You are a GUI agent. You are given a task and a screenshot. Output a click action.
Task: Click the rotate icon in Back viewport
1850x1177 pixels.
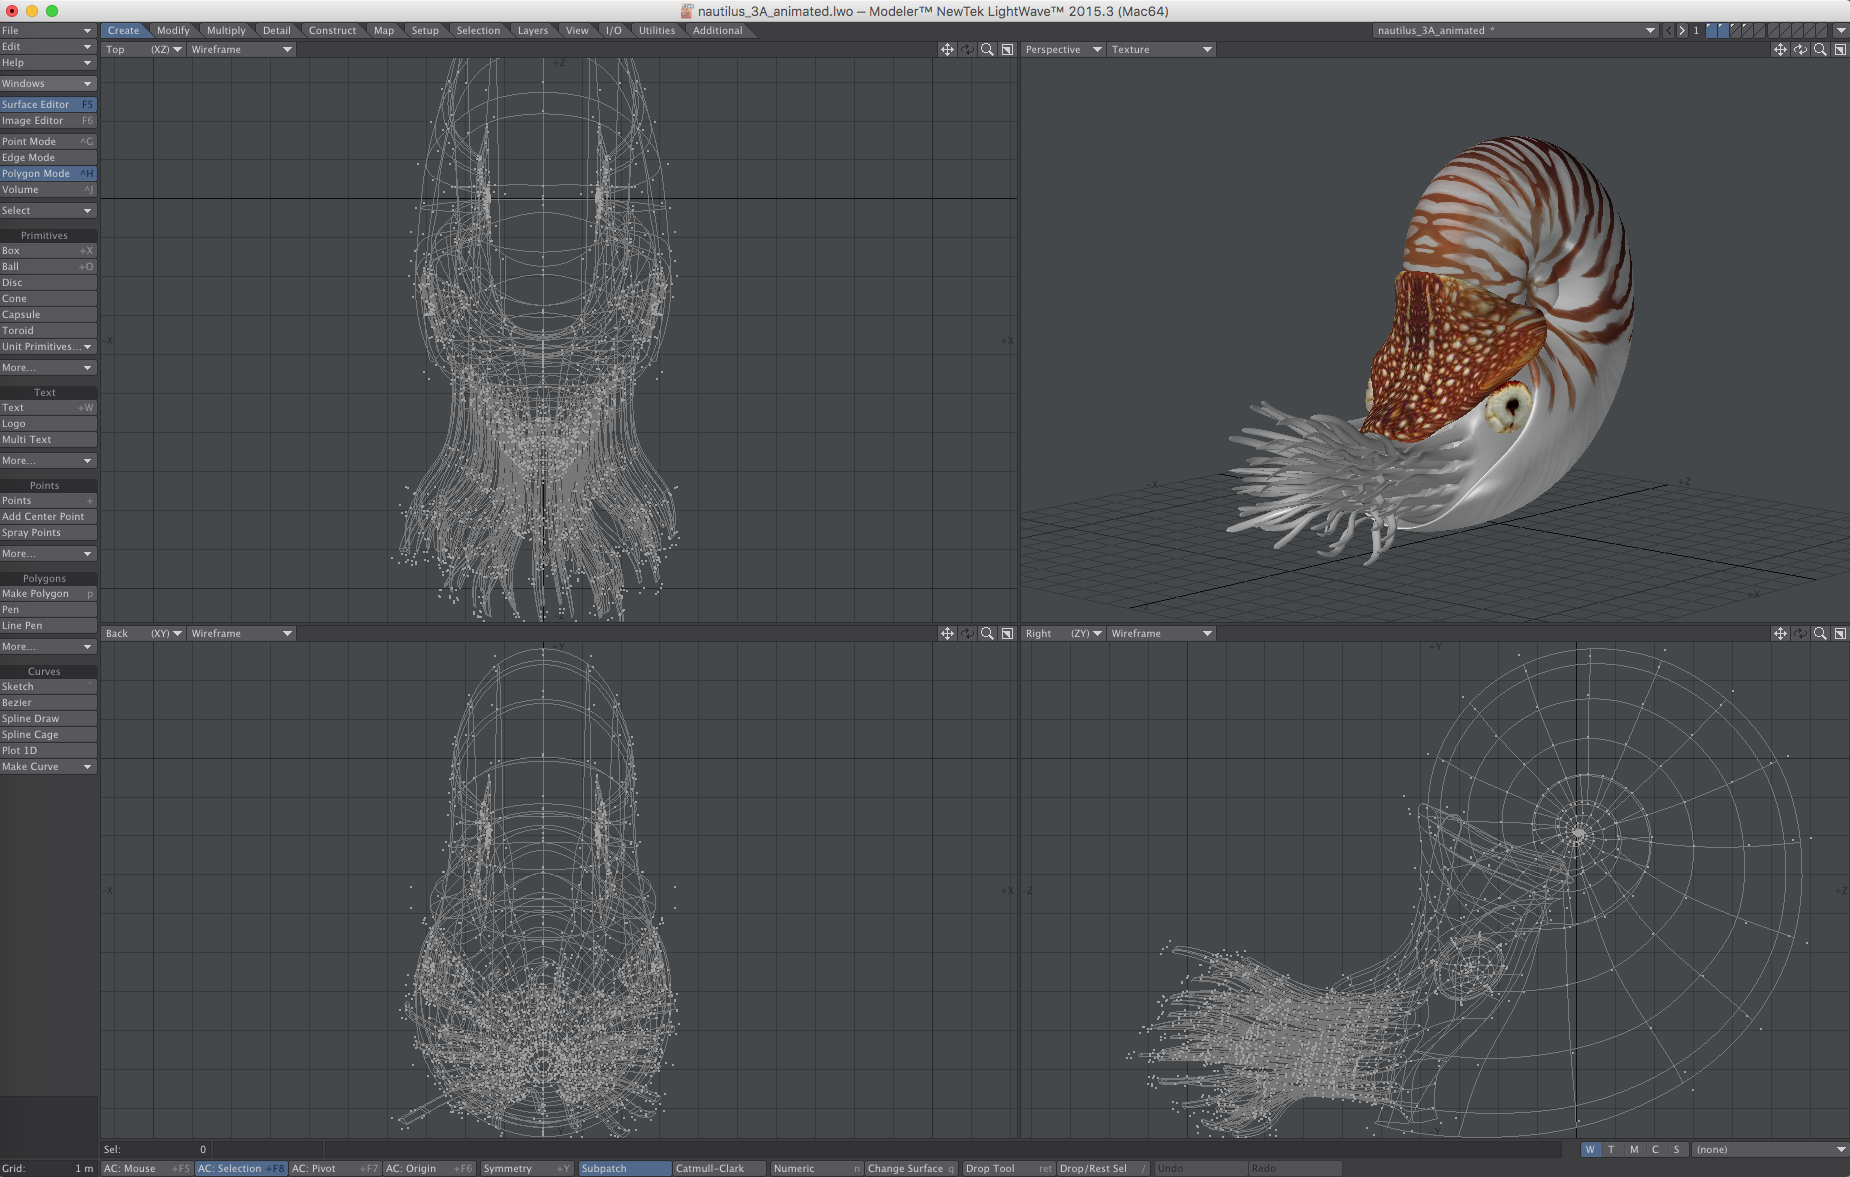[967, 633]
